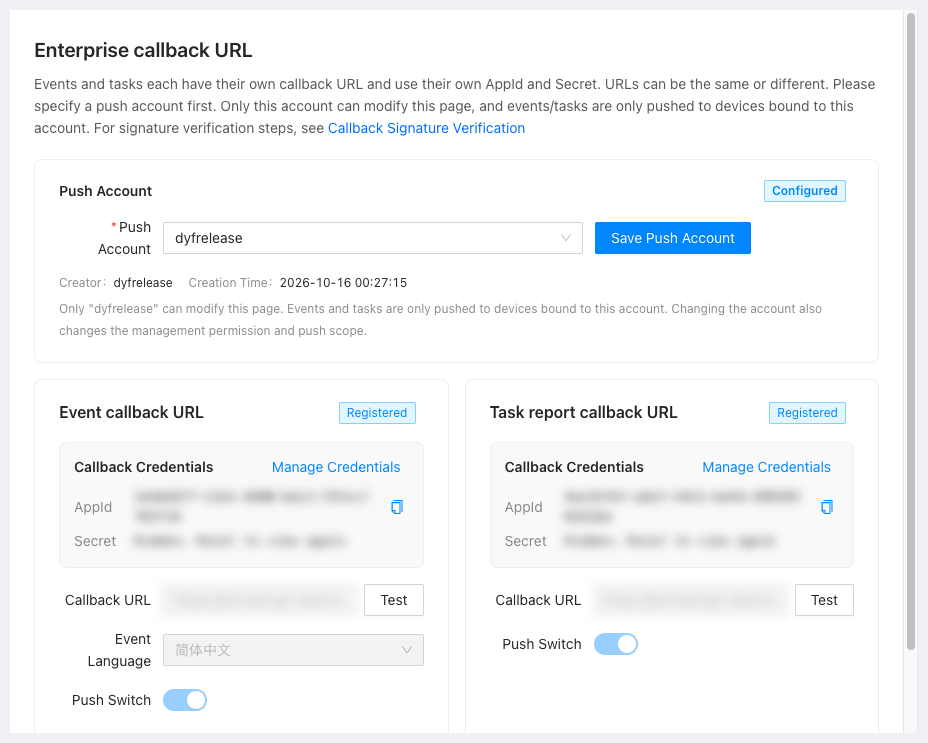This screenshot has width=928, height=743.
Task: Click the creation time 2026-10-16 00:27:15
Action: [343, 283]
